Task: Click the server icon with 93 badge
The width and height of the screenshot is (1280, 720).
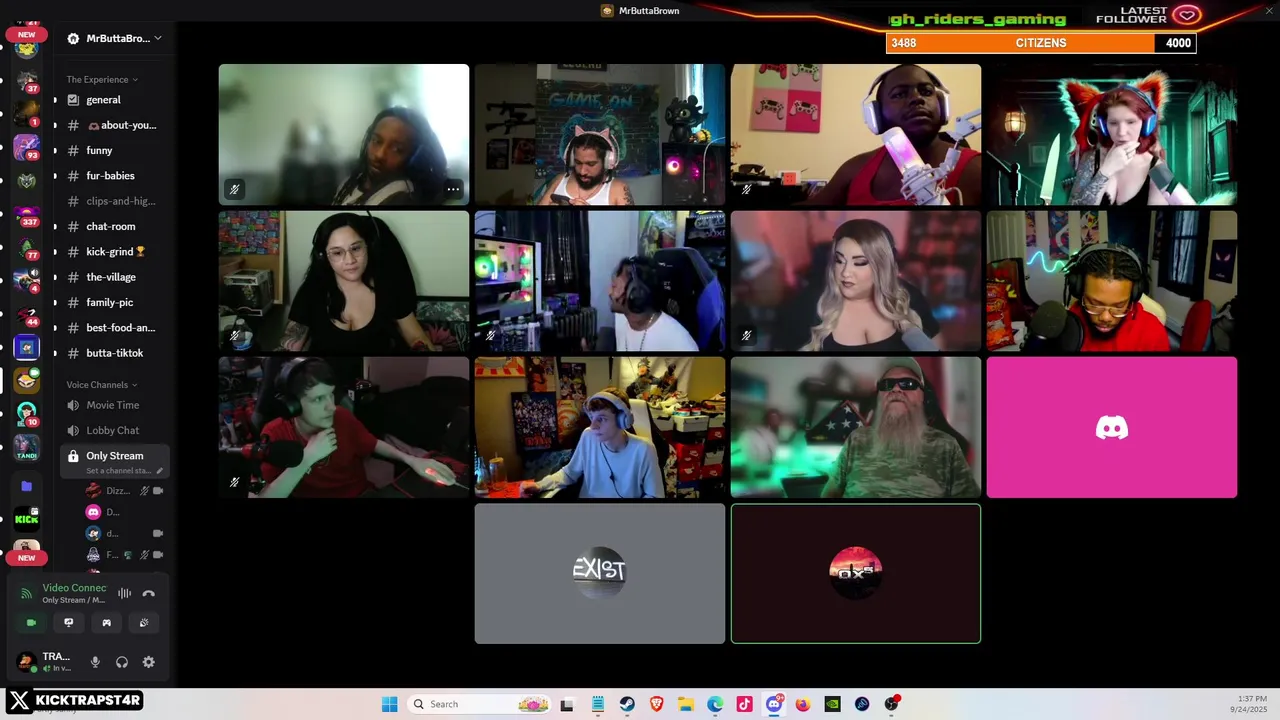Action: pos(27,148)
